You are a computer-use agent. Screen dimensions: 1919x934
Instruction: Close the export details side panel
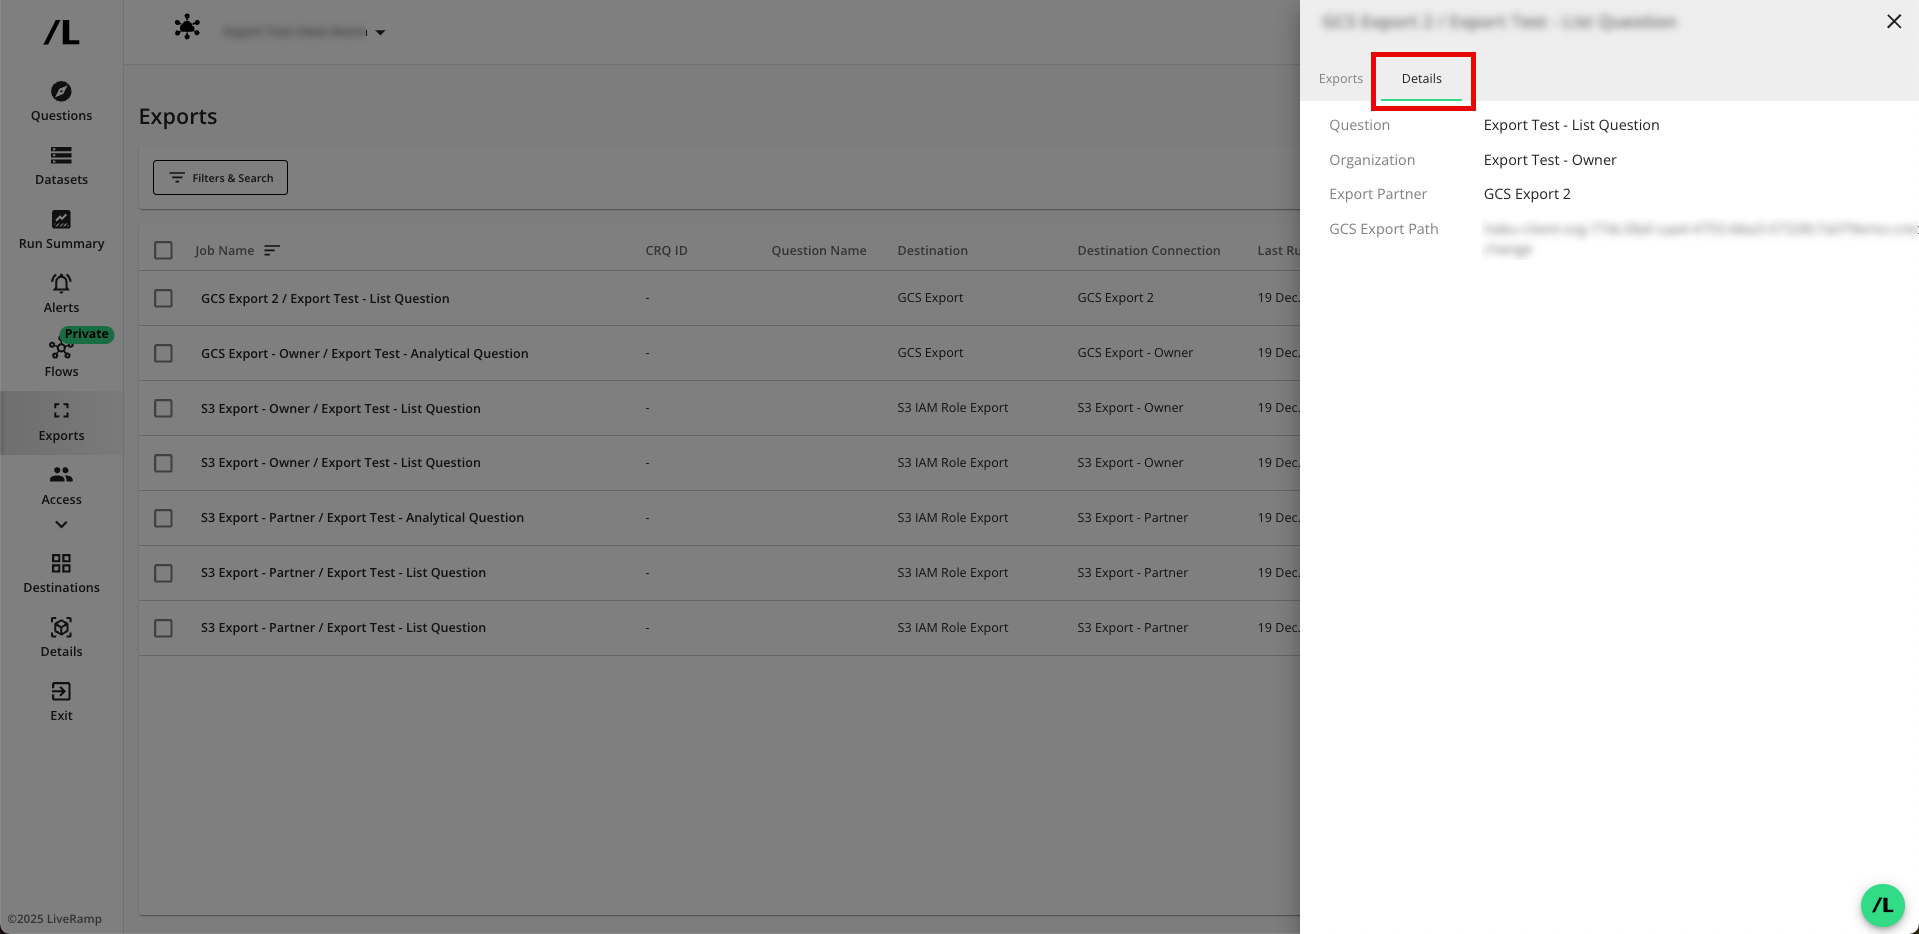click(x=1893, y=21)
